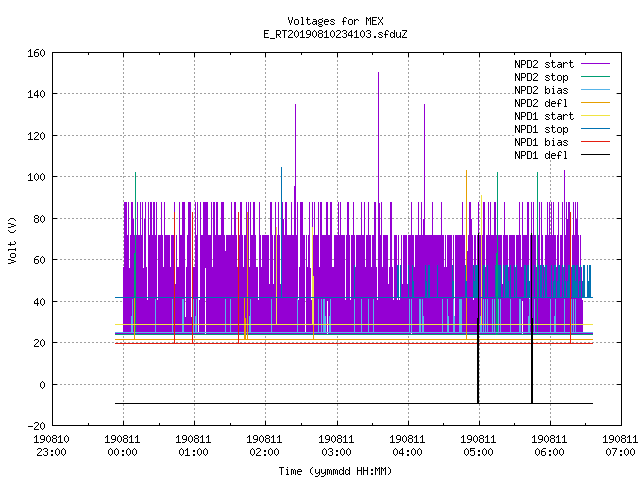Select the filename E_RT20190810234103.sfduZ subtitle
This screenshot has width=640, height=480.
[335, 34]
